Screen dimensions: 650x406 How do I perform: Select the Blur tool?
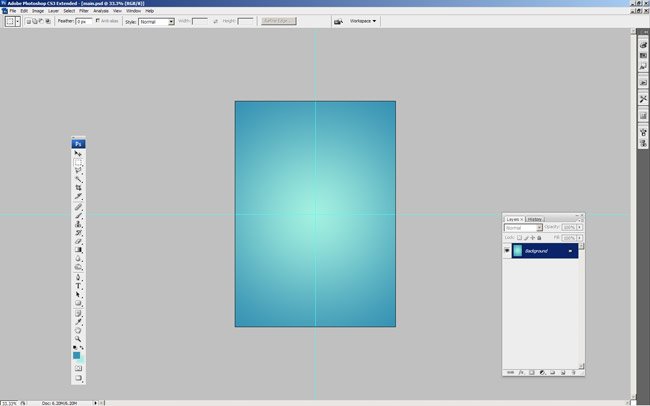pos(78,258)
